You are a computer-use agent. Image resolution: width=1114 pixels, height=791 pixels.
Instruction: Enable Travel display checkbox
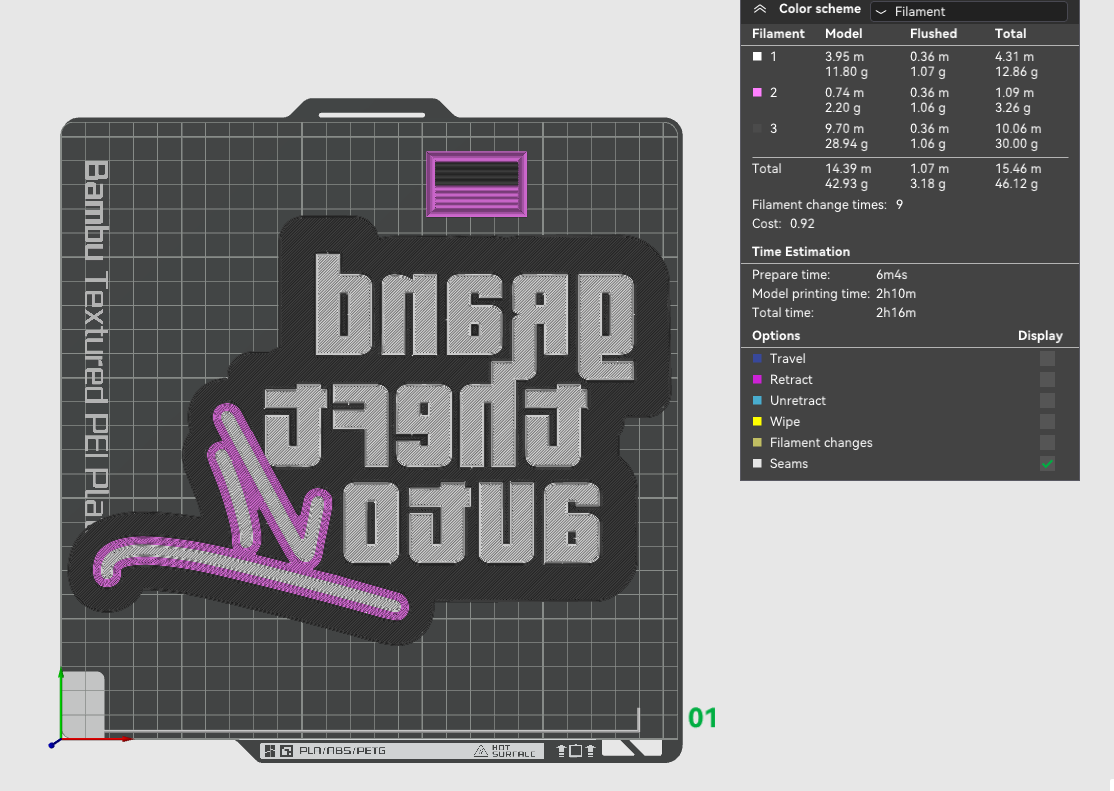pyautogui.click(x=1047, y=358)
